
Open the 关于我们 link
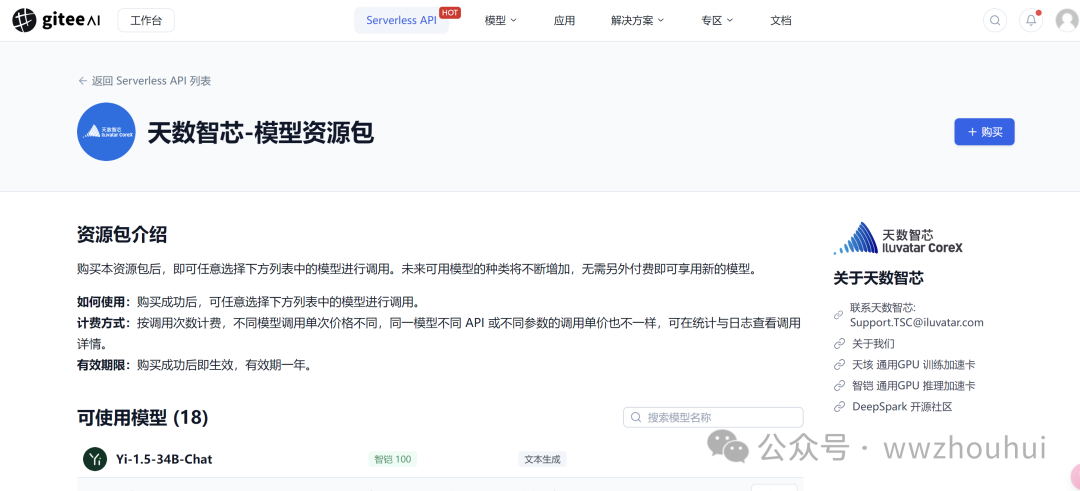point(873,343)
